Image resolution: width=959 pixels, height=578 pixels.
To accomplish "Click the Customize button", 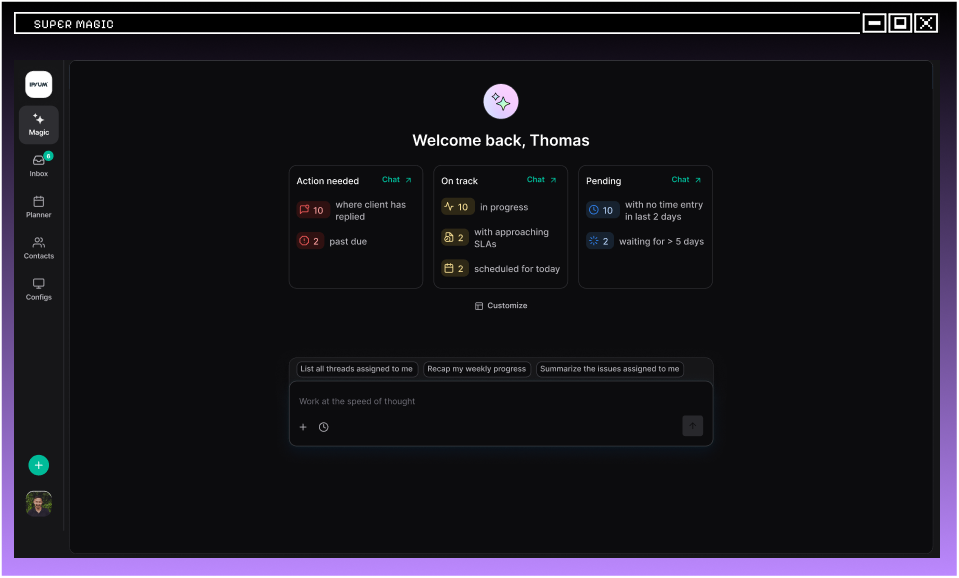I will 501,306.
